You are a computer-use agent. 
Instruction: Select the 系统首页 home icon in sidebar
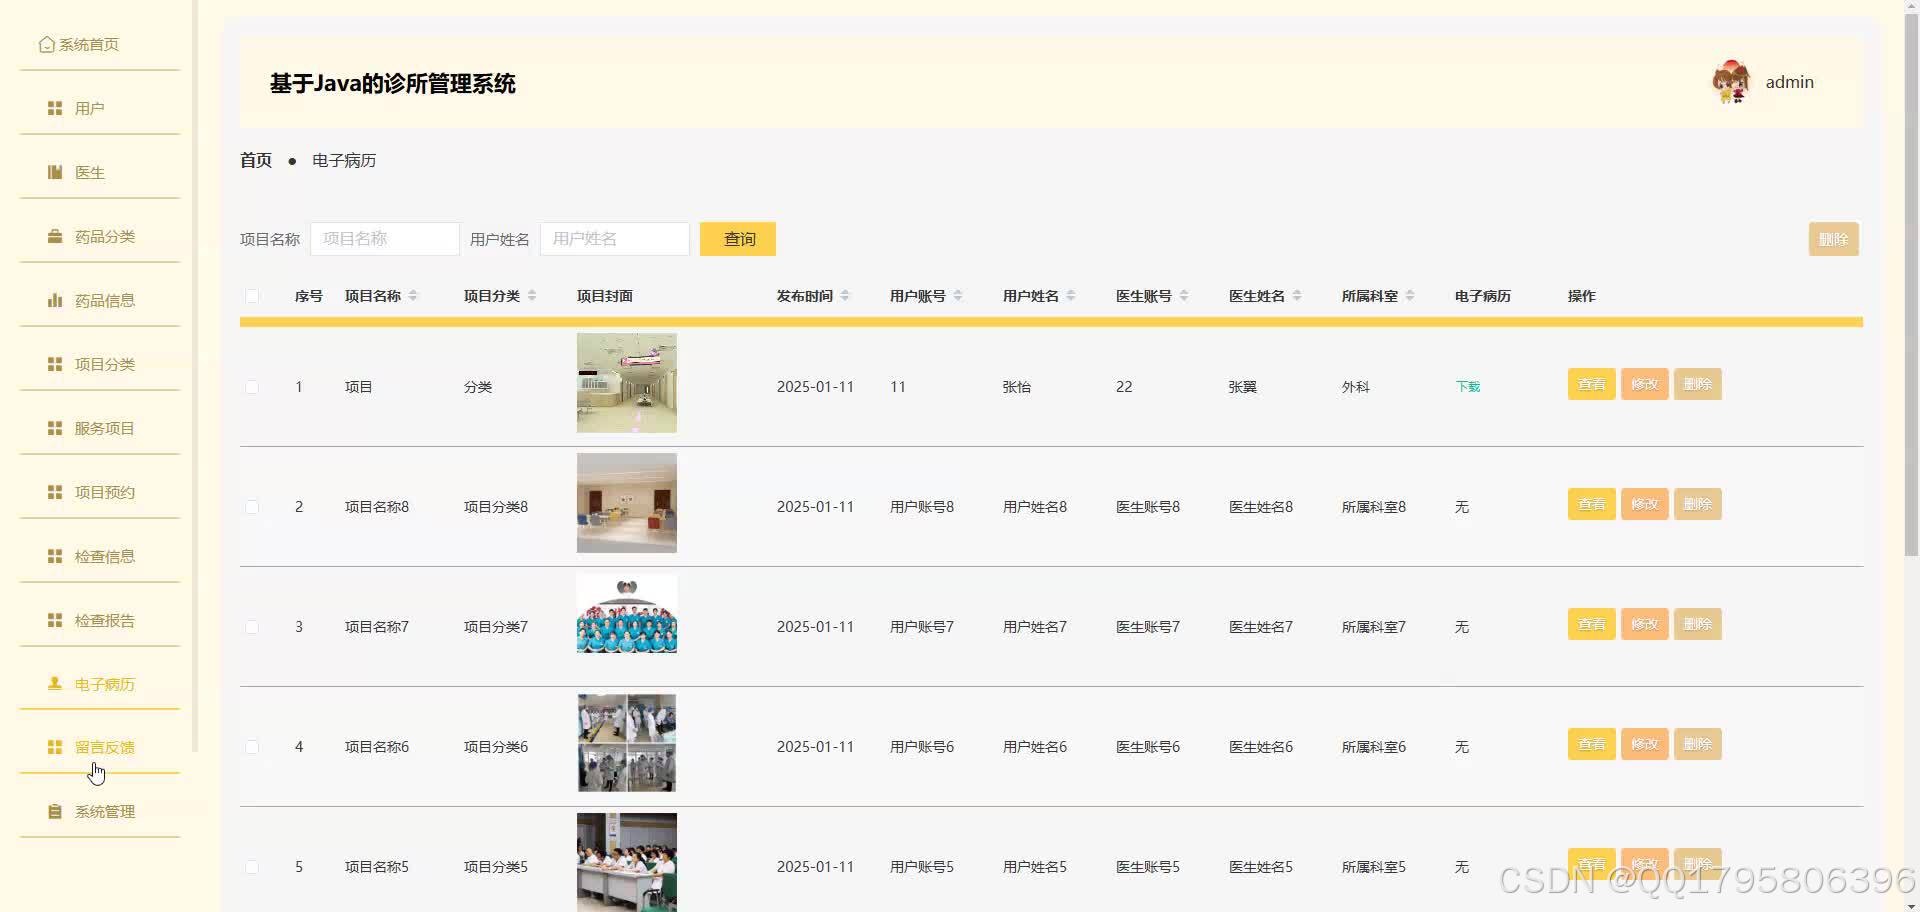pyautogui.click(x=46, y=44)
